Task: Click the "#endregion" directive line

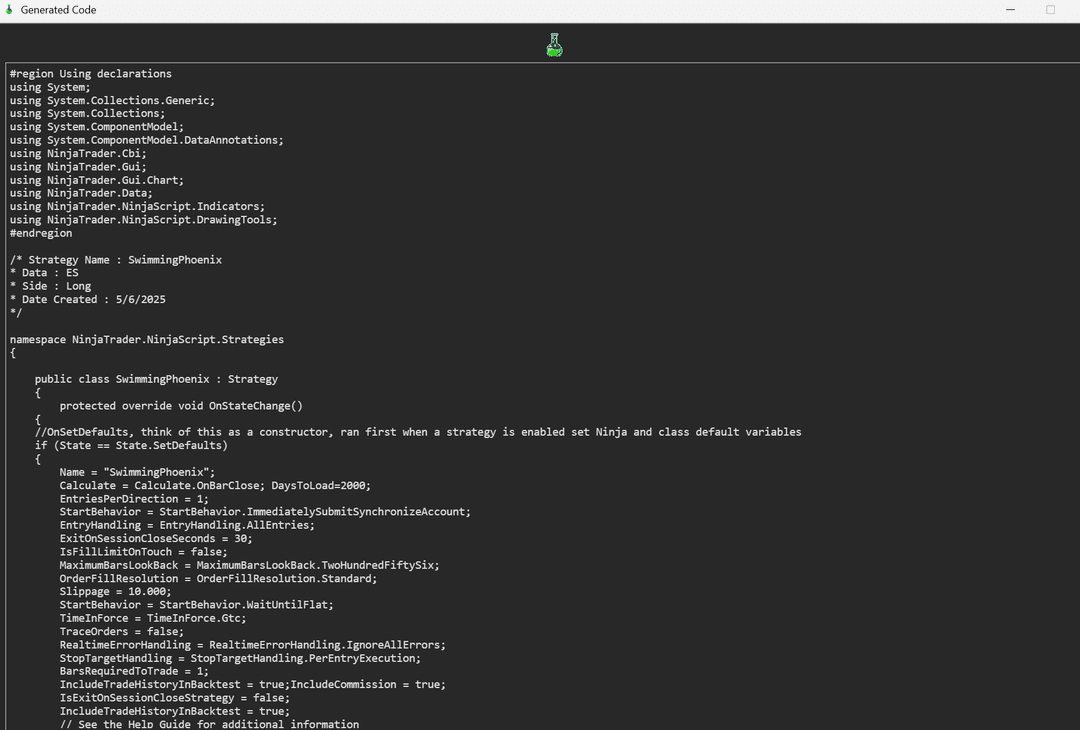Action: 41,233
